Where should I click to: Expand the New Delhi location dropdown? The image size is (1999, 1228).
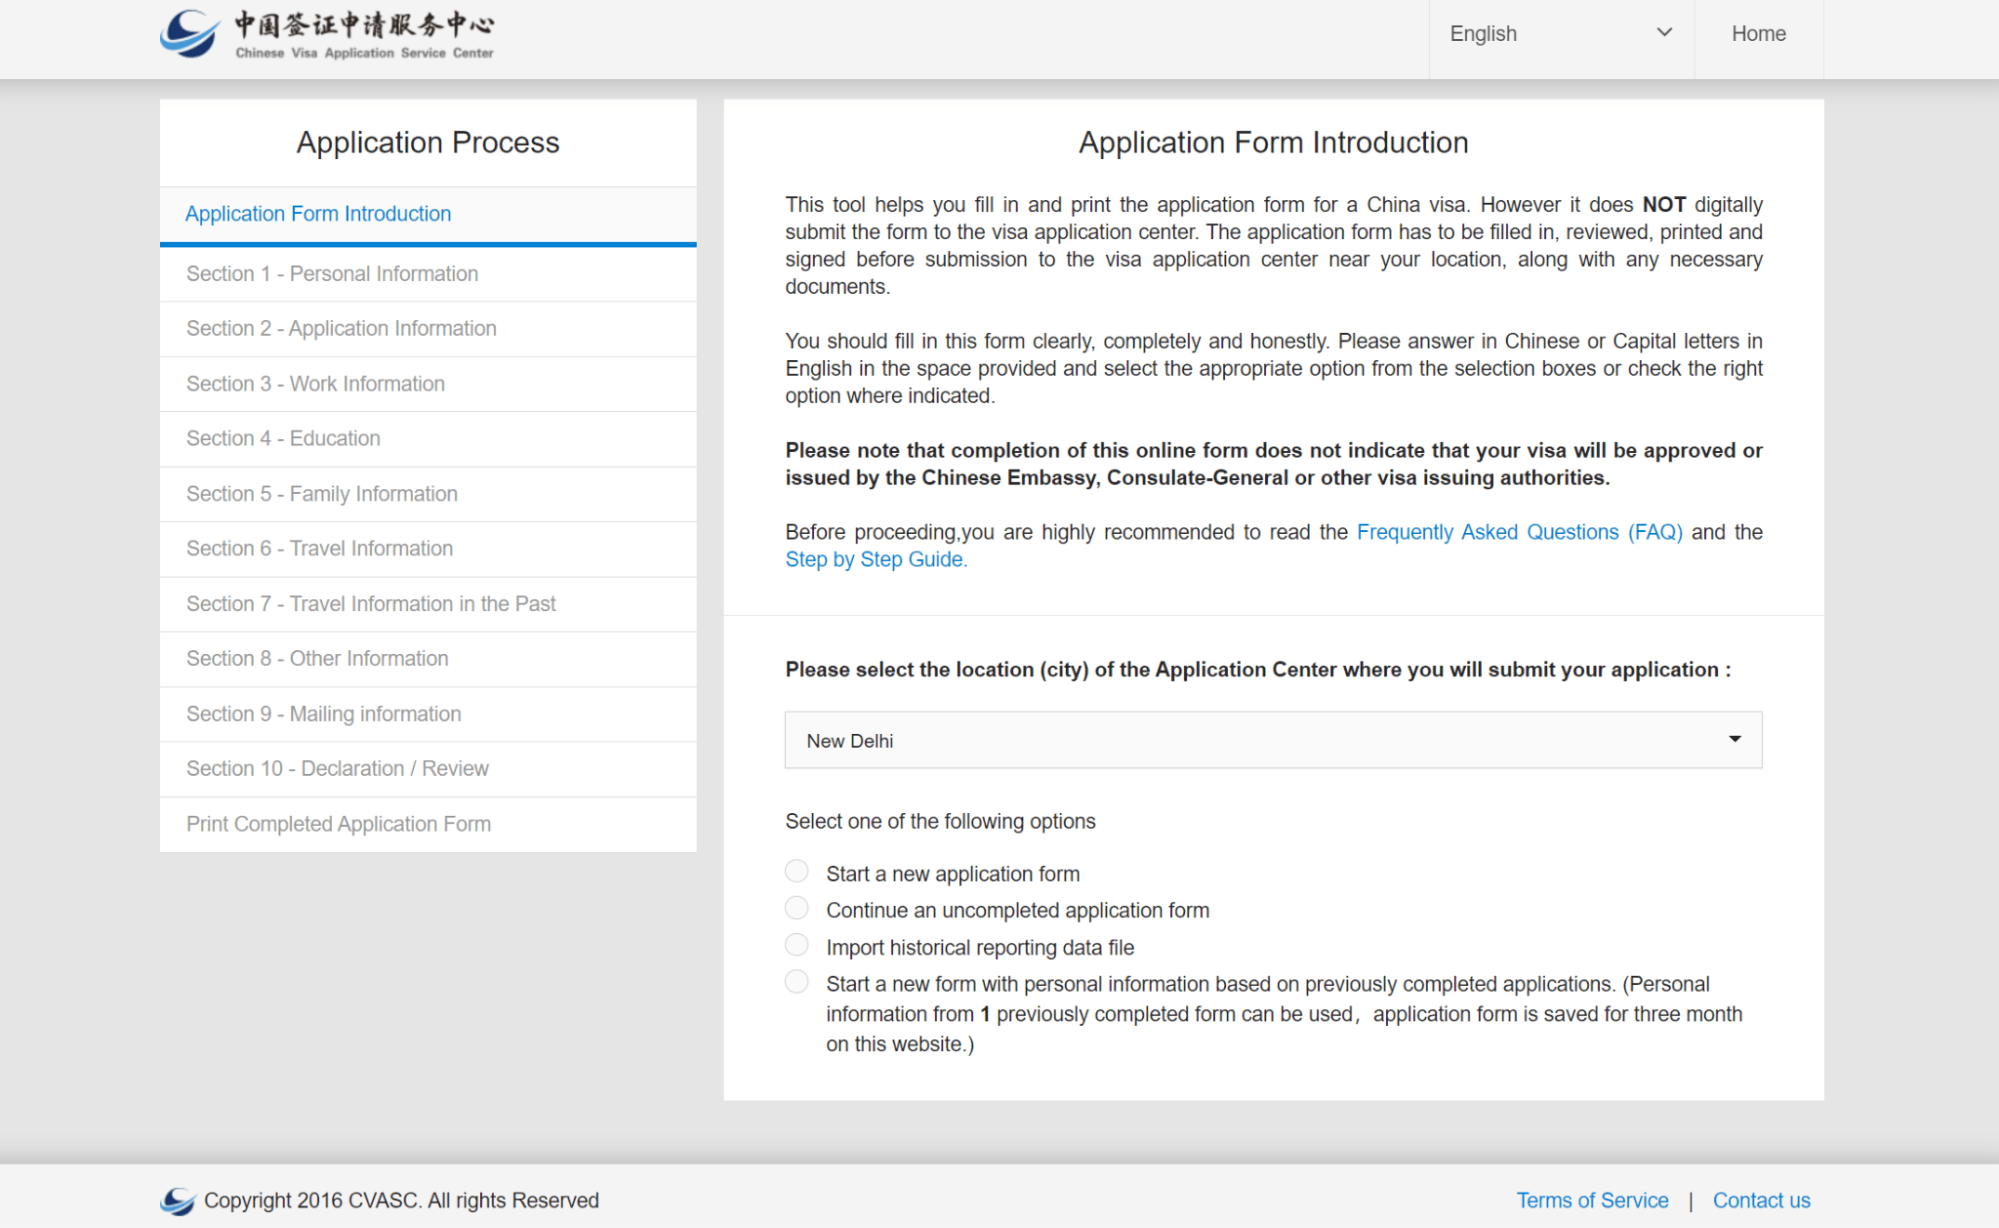pyautogui.click(x=1272, y=741)
